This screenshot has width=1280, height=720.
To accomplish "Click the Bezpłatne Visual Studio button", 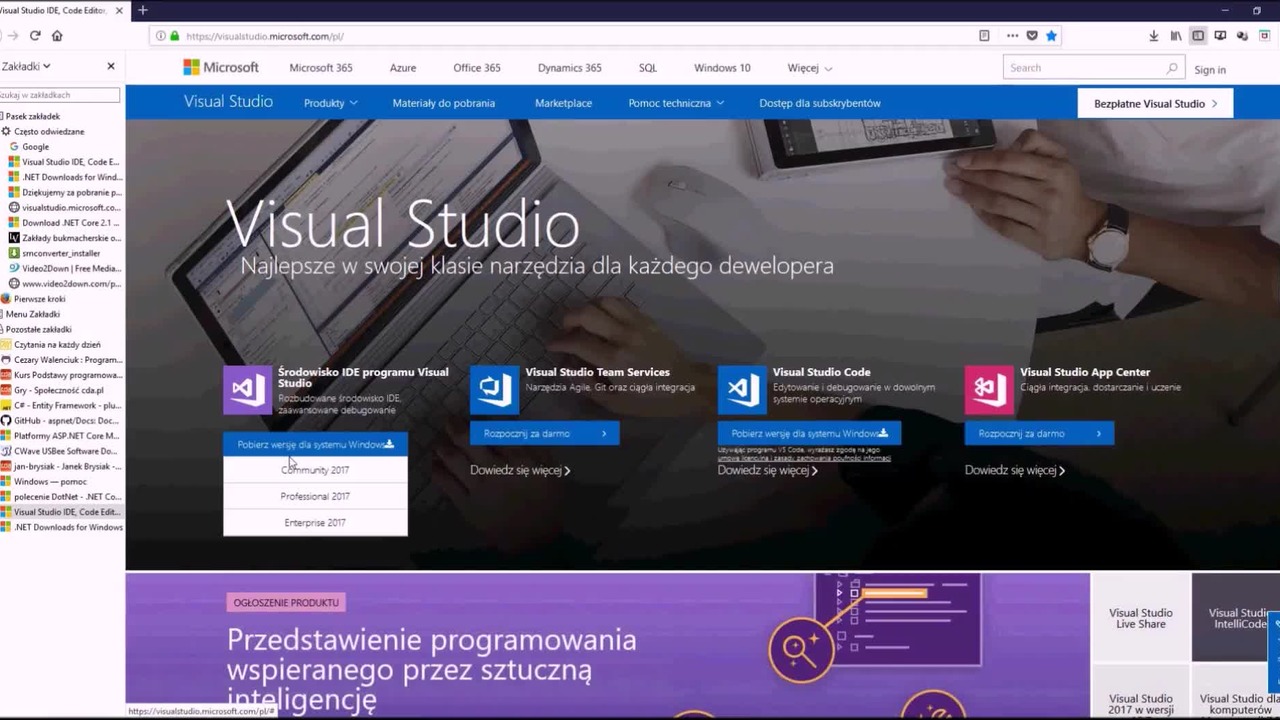I will pyautogui.click(x=1155, y=103).
